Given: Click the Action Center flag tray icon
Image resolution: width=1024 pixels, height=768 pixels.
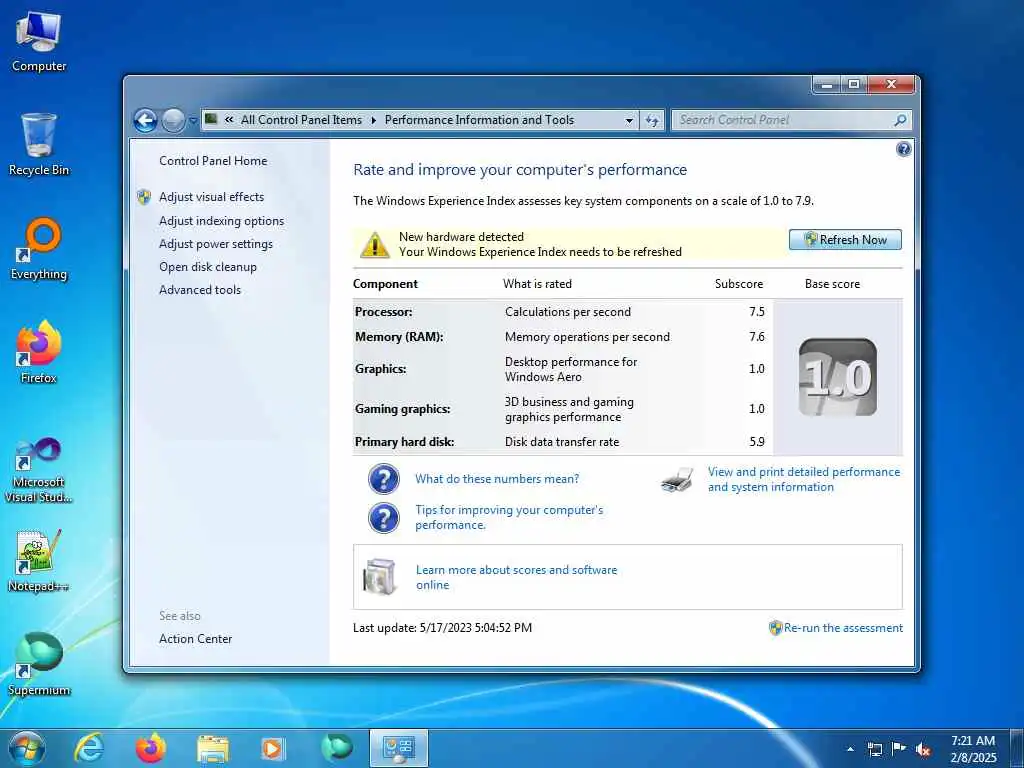Looking at the screenshot, I should click(898, 749).
